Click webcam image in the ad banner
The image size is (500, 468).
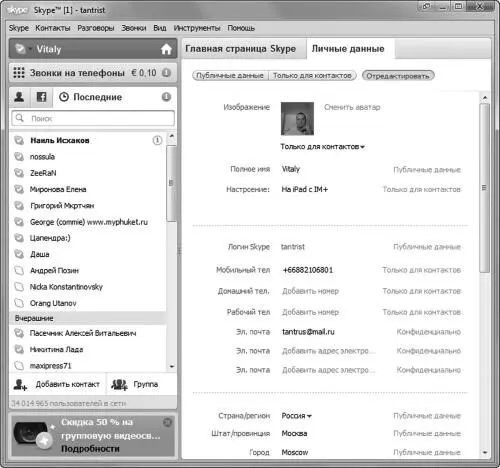[x=32, y=434]
